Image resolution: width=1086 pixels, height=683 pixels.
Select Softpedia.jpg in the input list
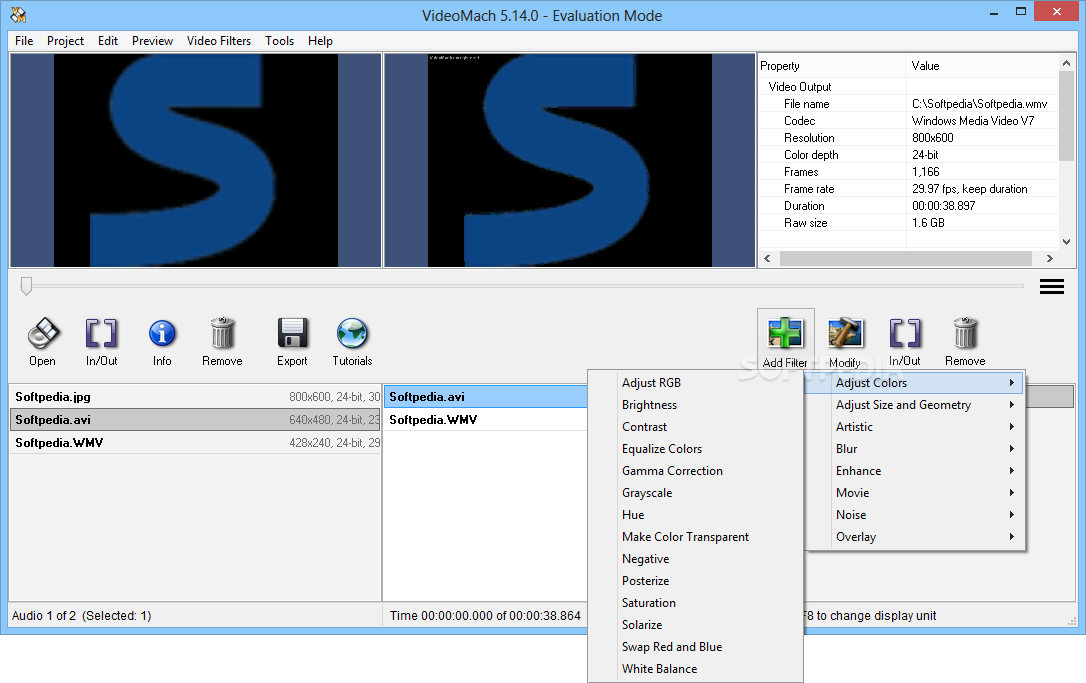click(x=195, y=397)
